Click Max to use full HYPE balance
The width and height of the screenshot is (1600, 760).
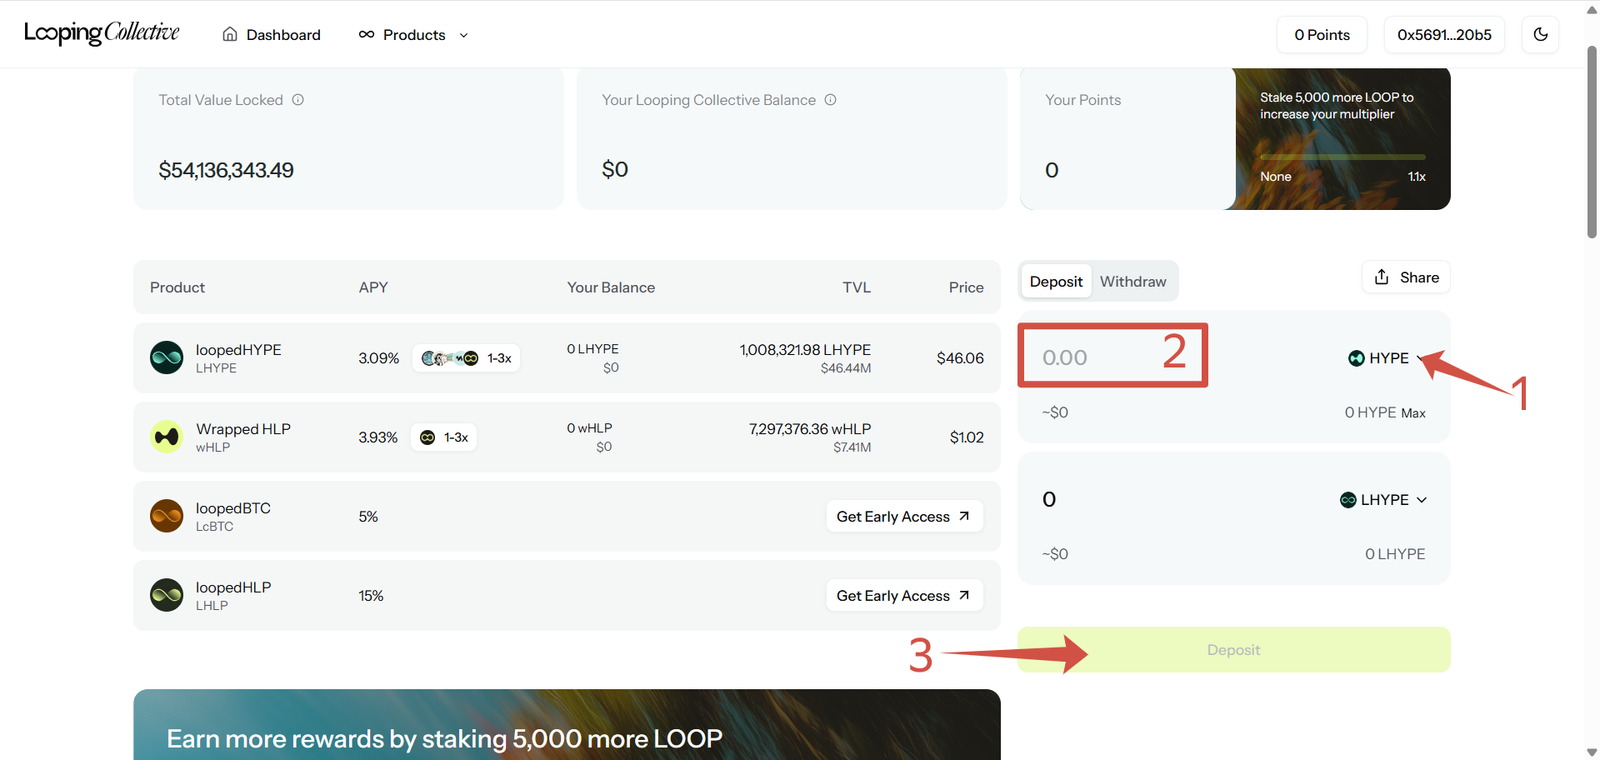pos(1413,413)
